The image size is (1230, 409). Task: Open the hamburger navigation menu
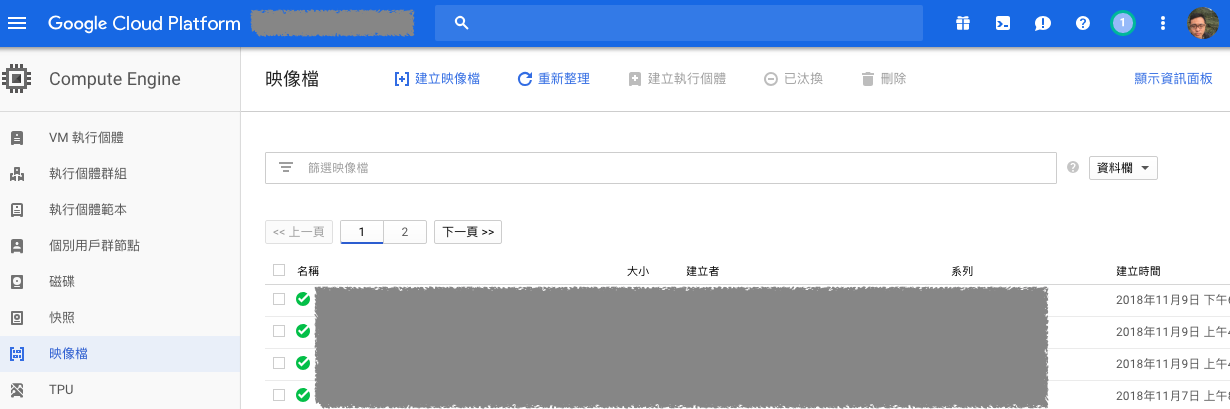coord(17,23)
